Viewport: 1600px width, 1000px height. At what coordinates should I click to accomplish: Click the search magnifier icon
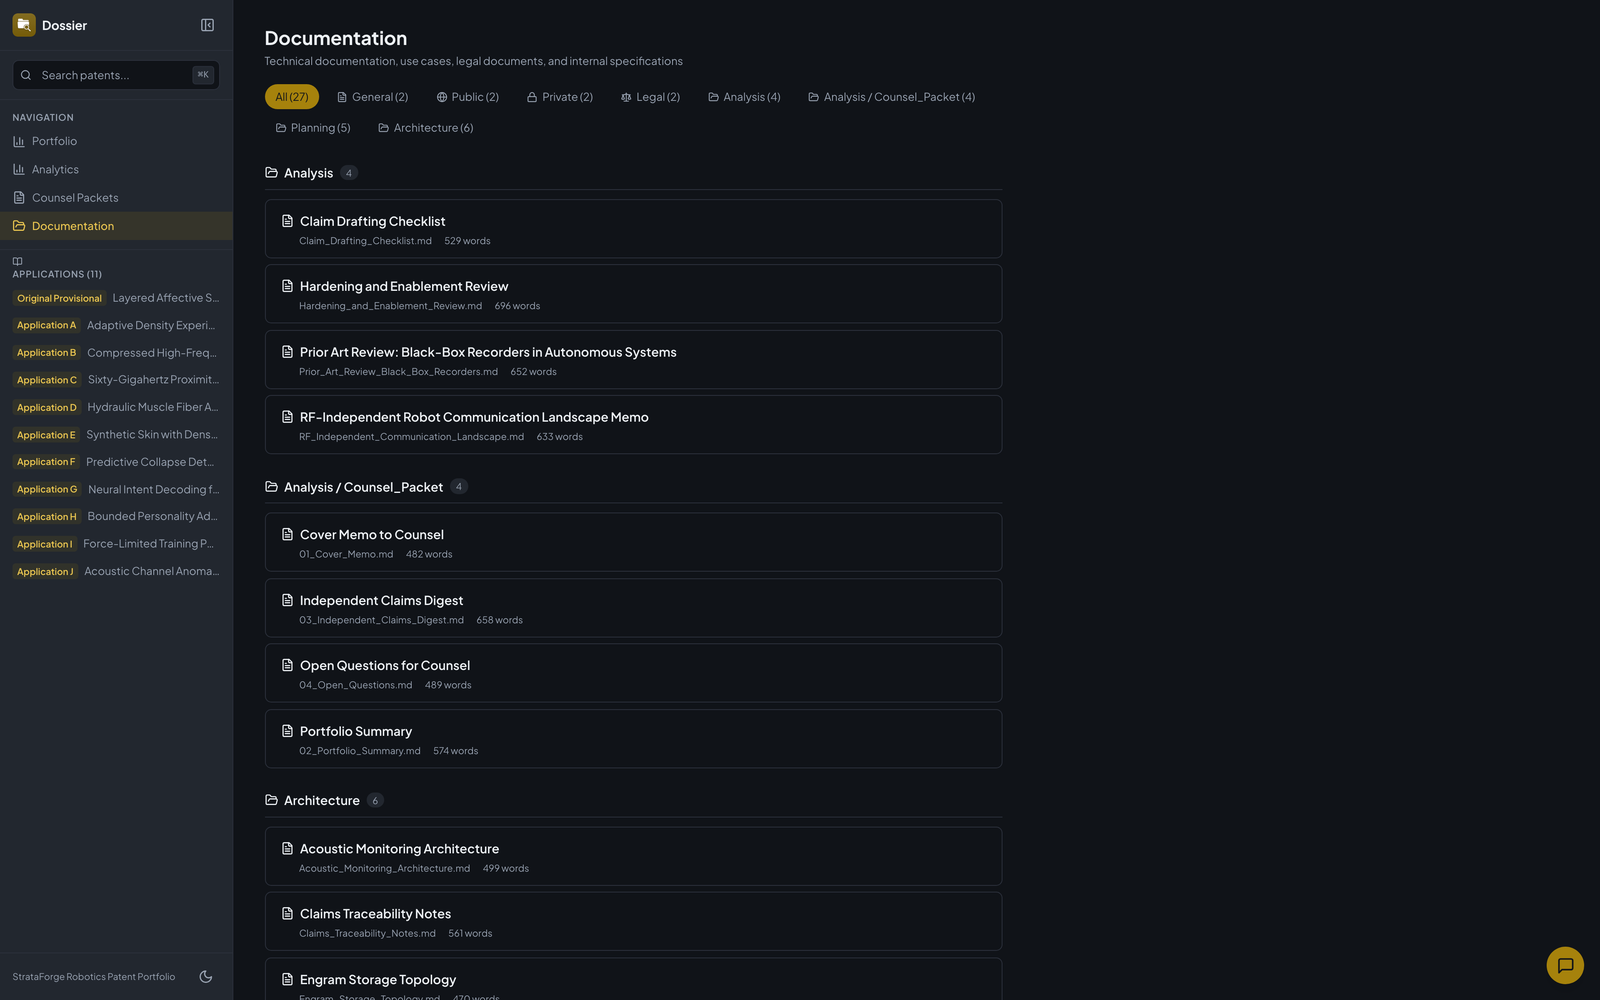click(x=26, y=75)
